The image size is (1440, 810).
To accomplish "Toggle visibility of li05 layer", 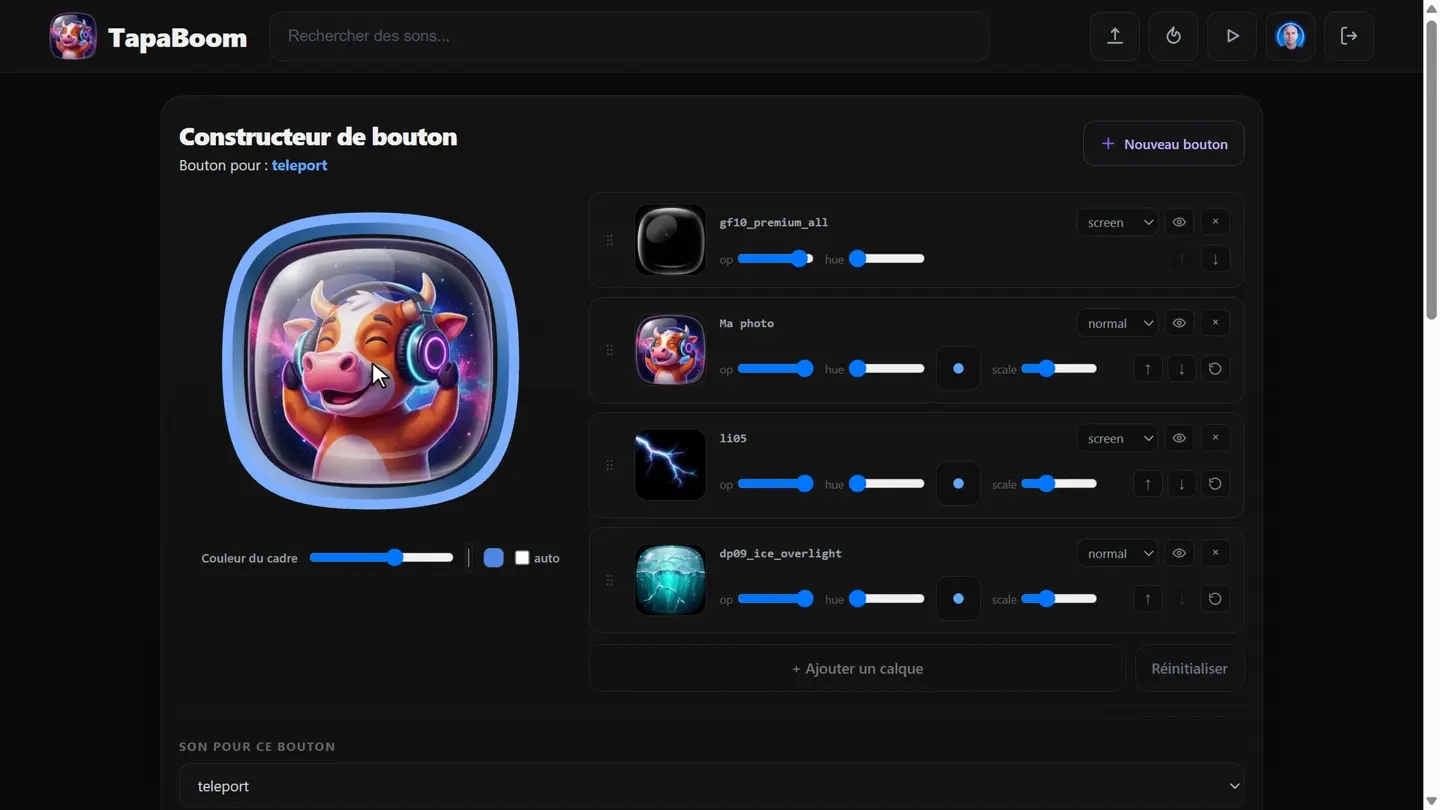I will [x=1179, y=438].
